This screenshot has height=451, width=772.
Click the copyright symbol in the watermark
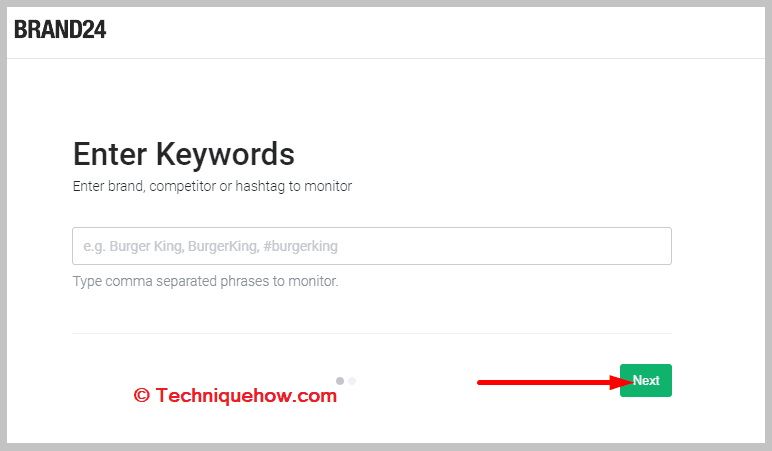pos(141,395)
